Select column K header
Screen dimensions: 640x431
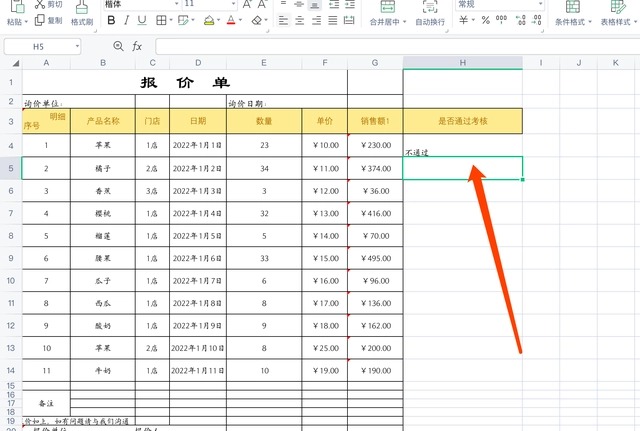[x=615, y=63]
